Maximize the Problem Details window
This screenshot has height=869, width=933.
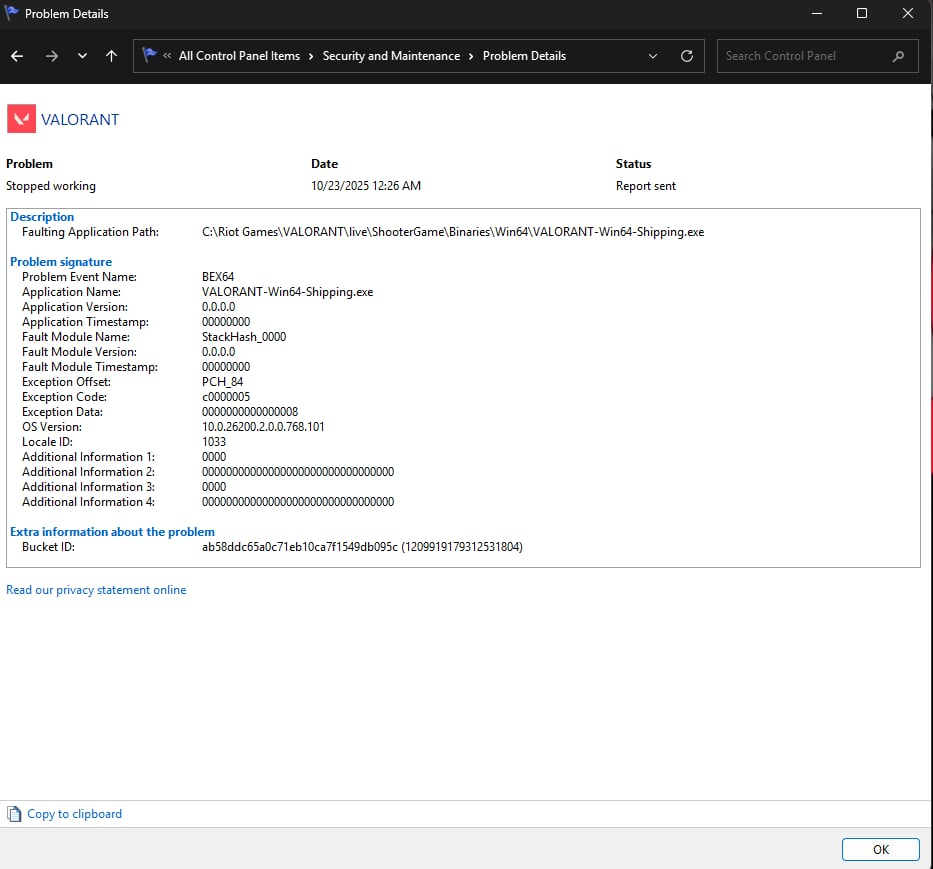coord(862,13)
